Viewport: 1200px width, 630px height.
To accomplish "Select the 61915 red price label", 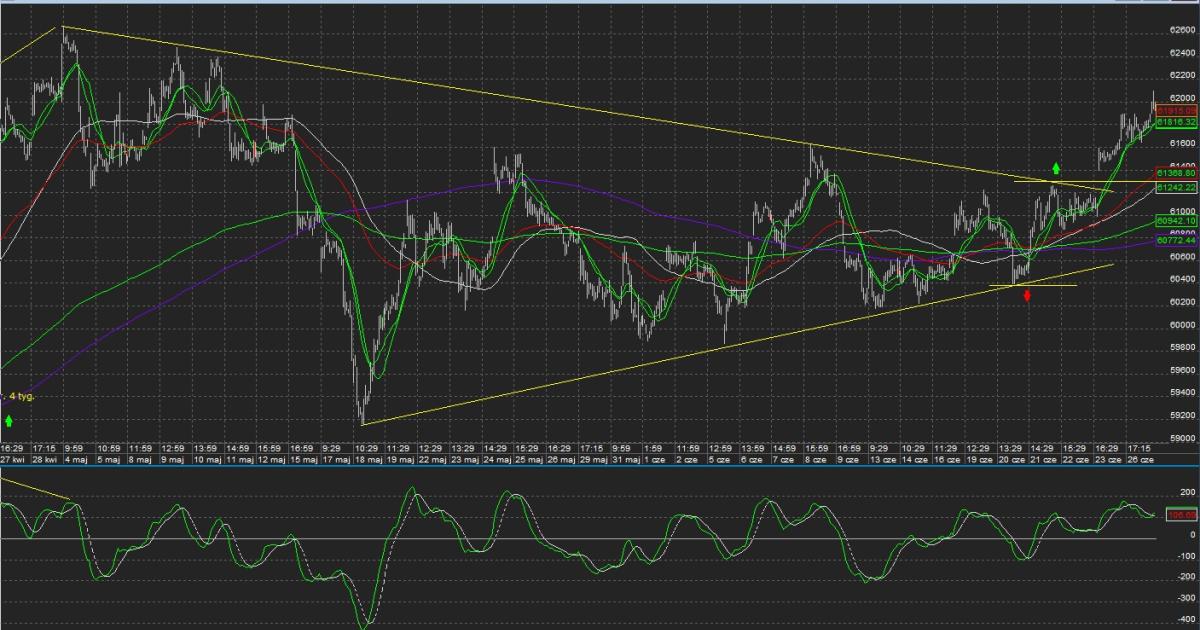I will click(x=1177, y=110).
